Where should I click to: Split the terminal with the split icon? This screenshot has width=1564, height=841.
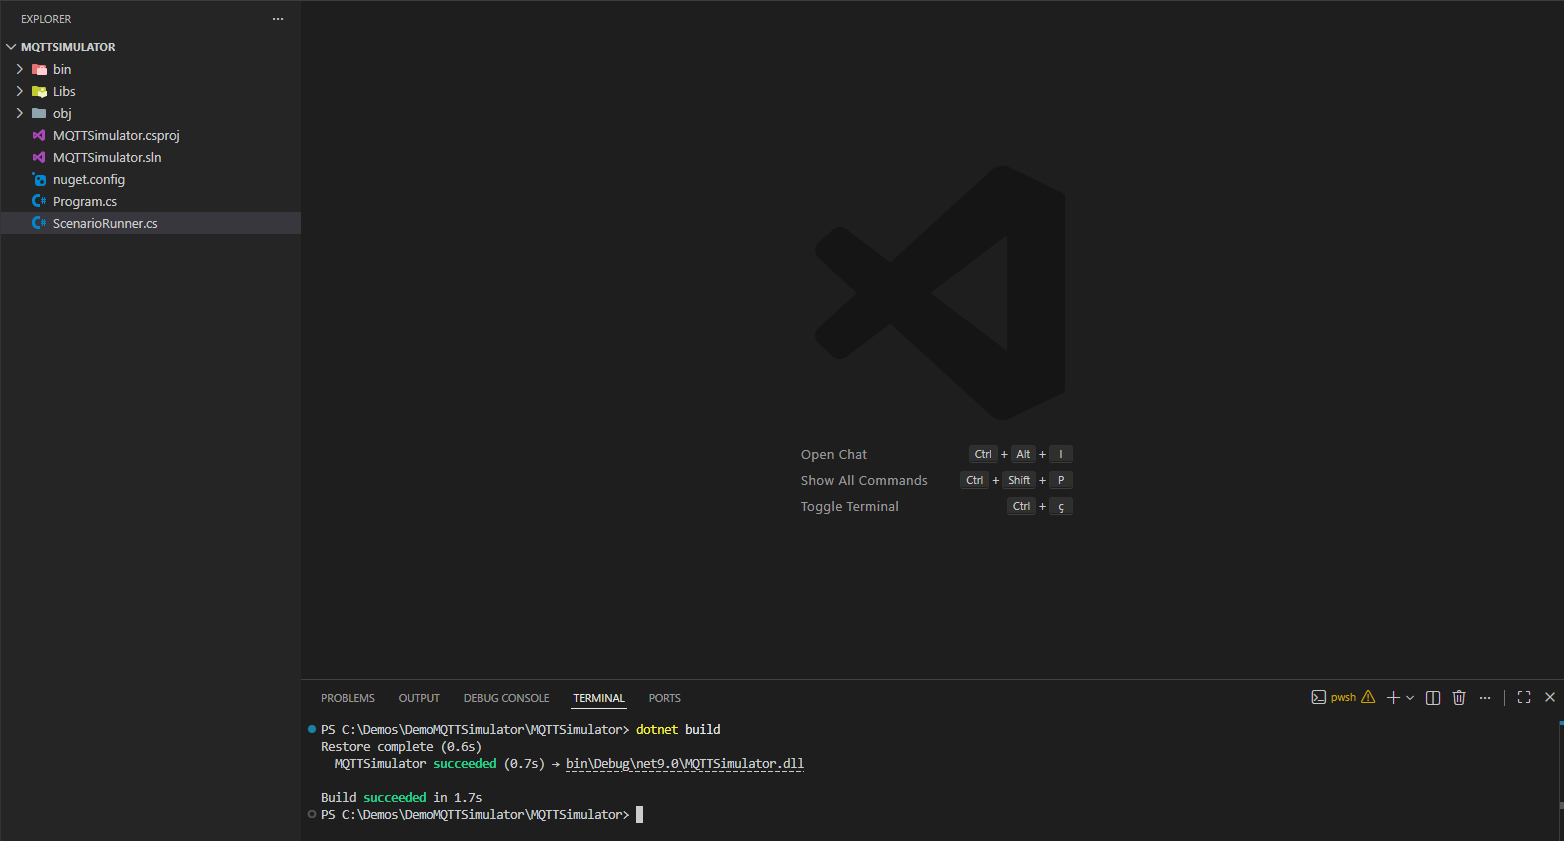1433,698
